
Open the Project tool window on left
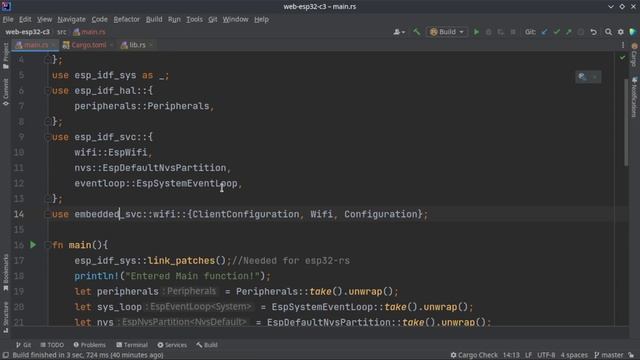point(5,55)
